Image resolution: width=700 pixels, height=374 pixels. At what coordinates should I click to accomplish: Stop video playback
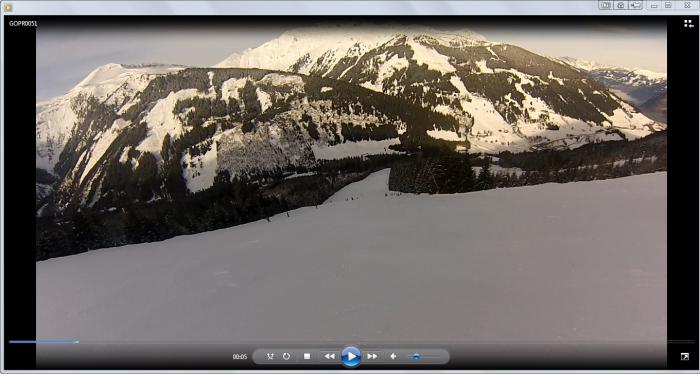307,356
